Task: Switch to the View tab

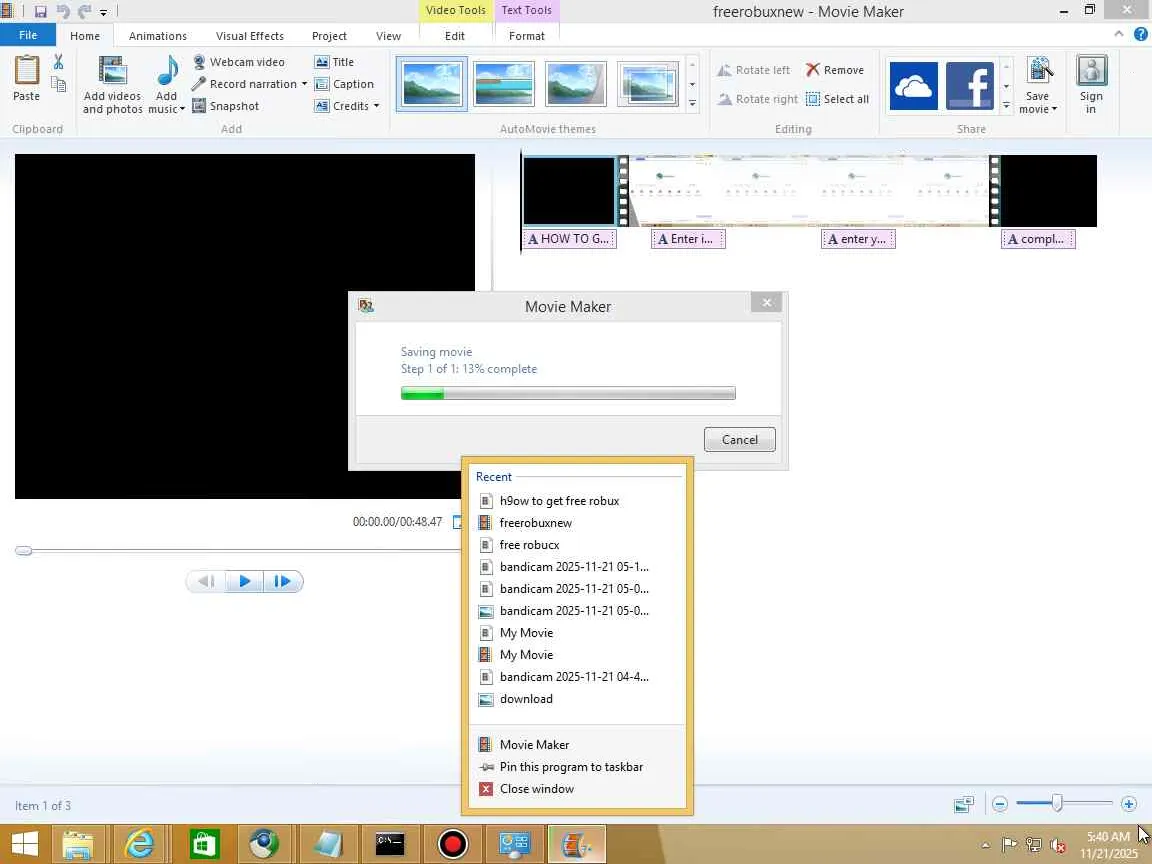Action: [389, 36]
